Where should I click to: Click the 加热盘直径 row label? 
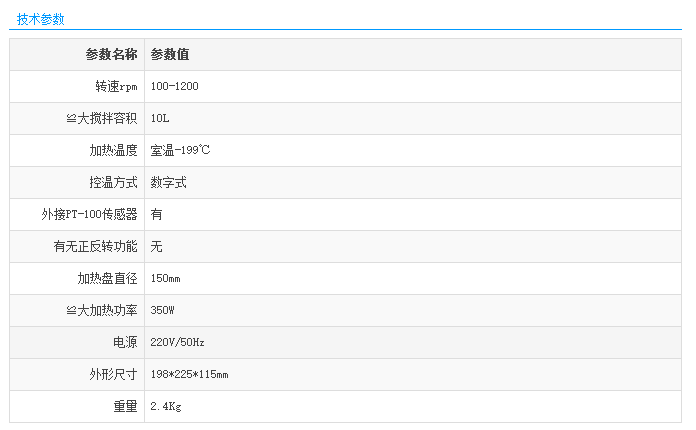(107, 279)
